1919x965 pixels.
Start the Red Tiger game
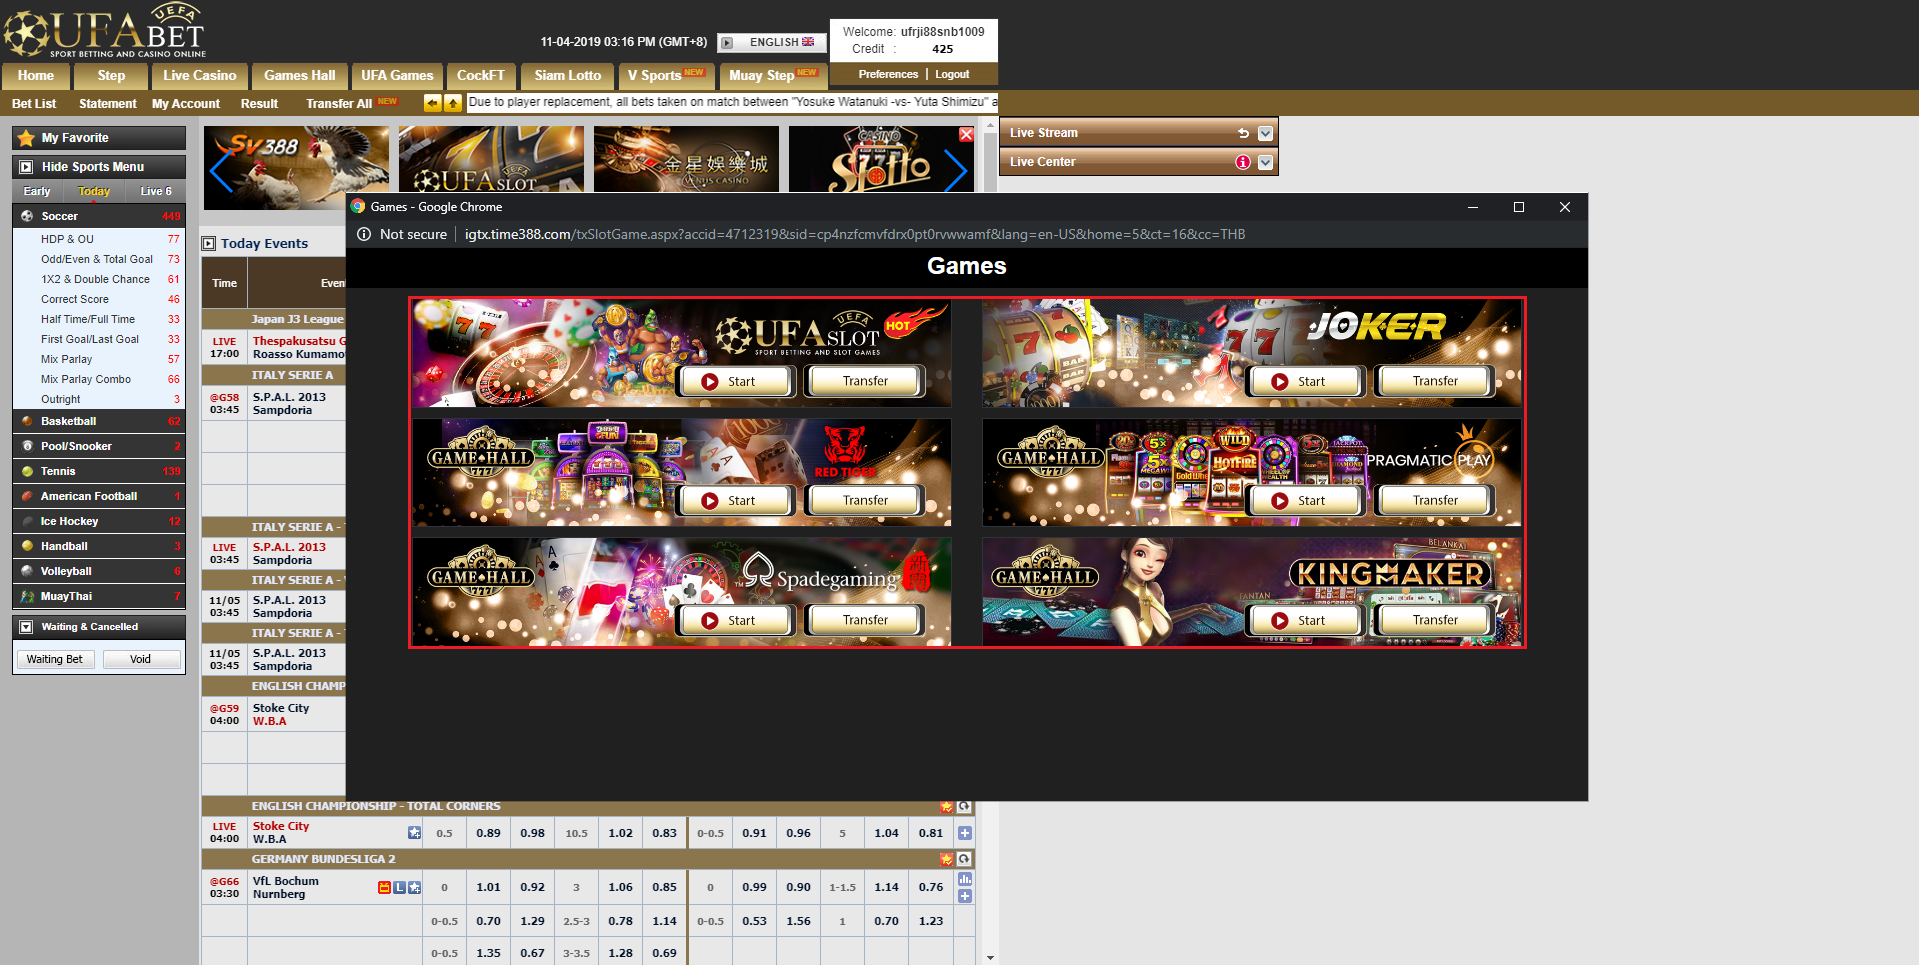737,500
